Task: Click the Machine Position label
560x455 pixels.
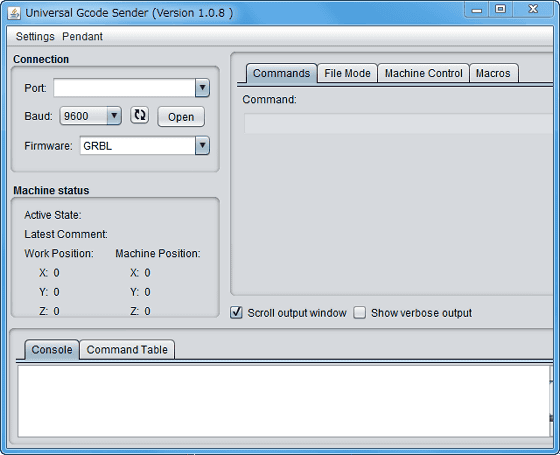Action: [x=158, y=254]
